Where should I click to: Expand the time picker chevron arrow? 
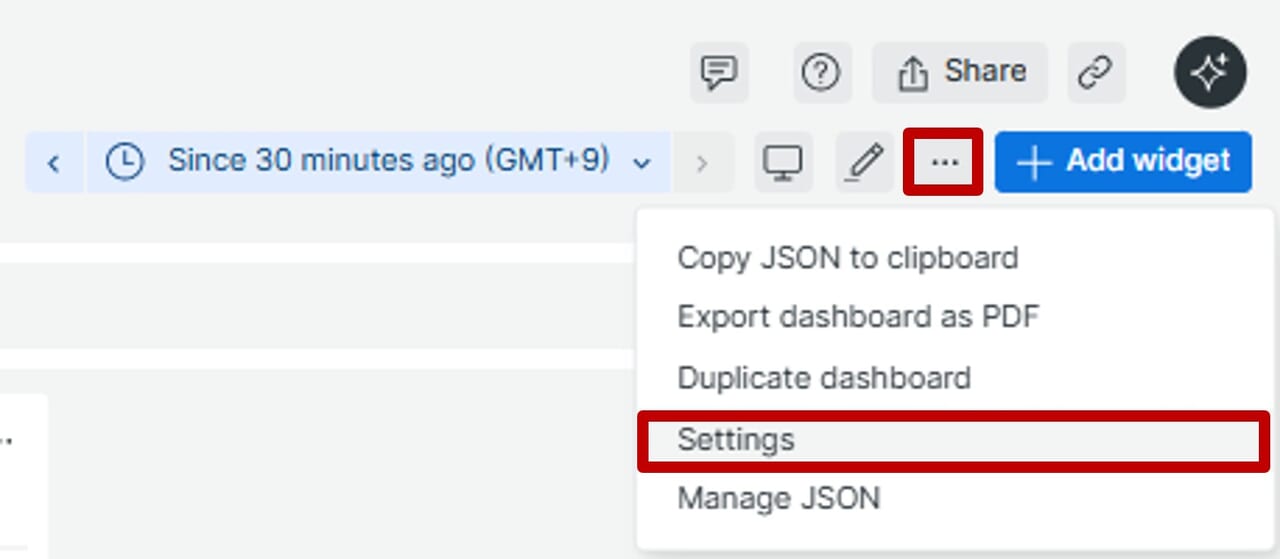pos(643,163)
